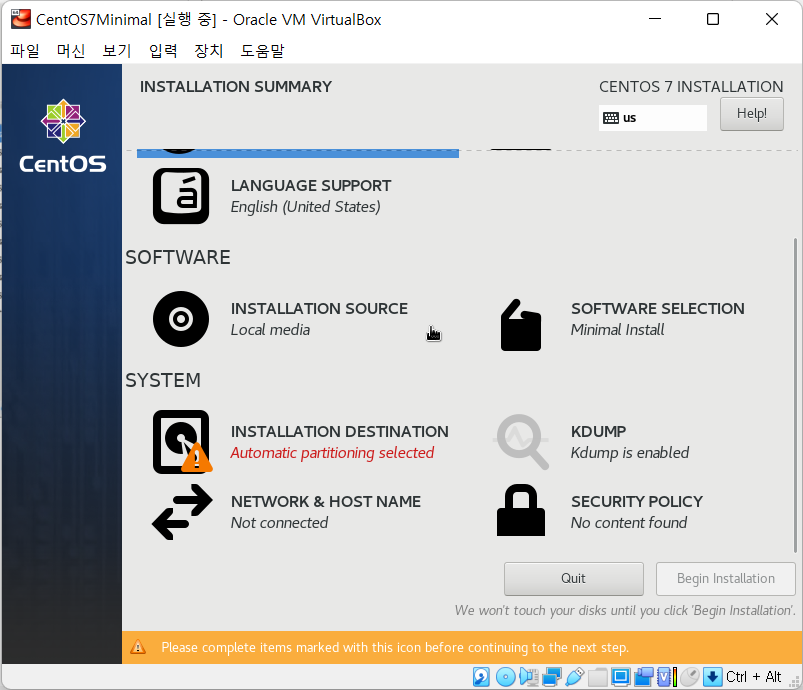Click warning icon in orange notification bar
This screenshot has height=690, width=803.
click(x=138, y=647)
